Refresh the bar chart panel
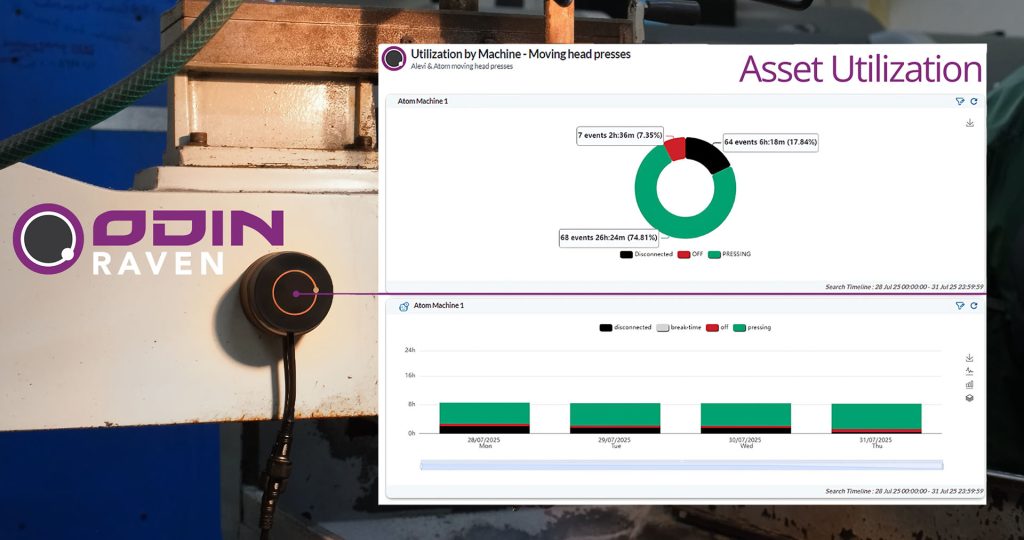 [x=973, y=305]
